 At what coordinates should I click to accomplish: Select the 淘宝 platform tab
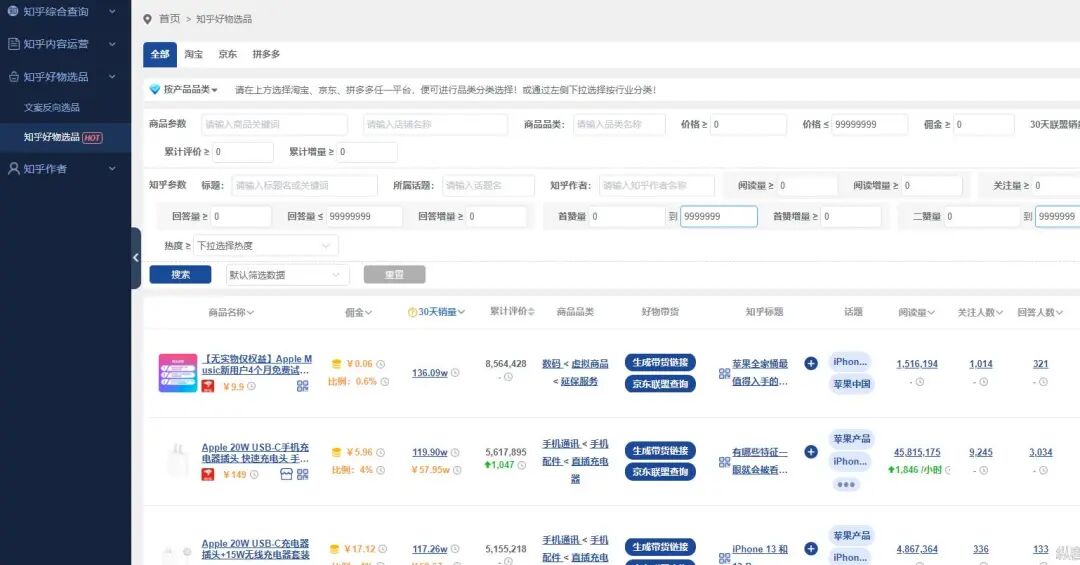(194, 54)
